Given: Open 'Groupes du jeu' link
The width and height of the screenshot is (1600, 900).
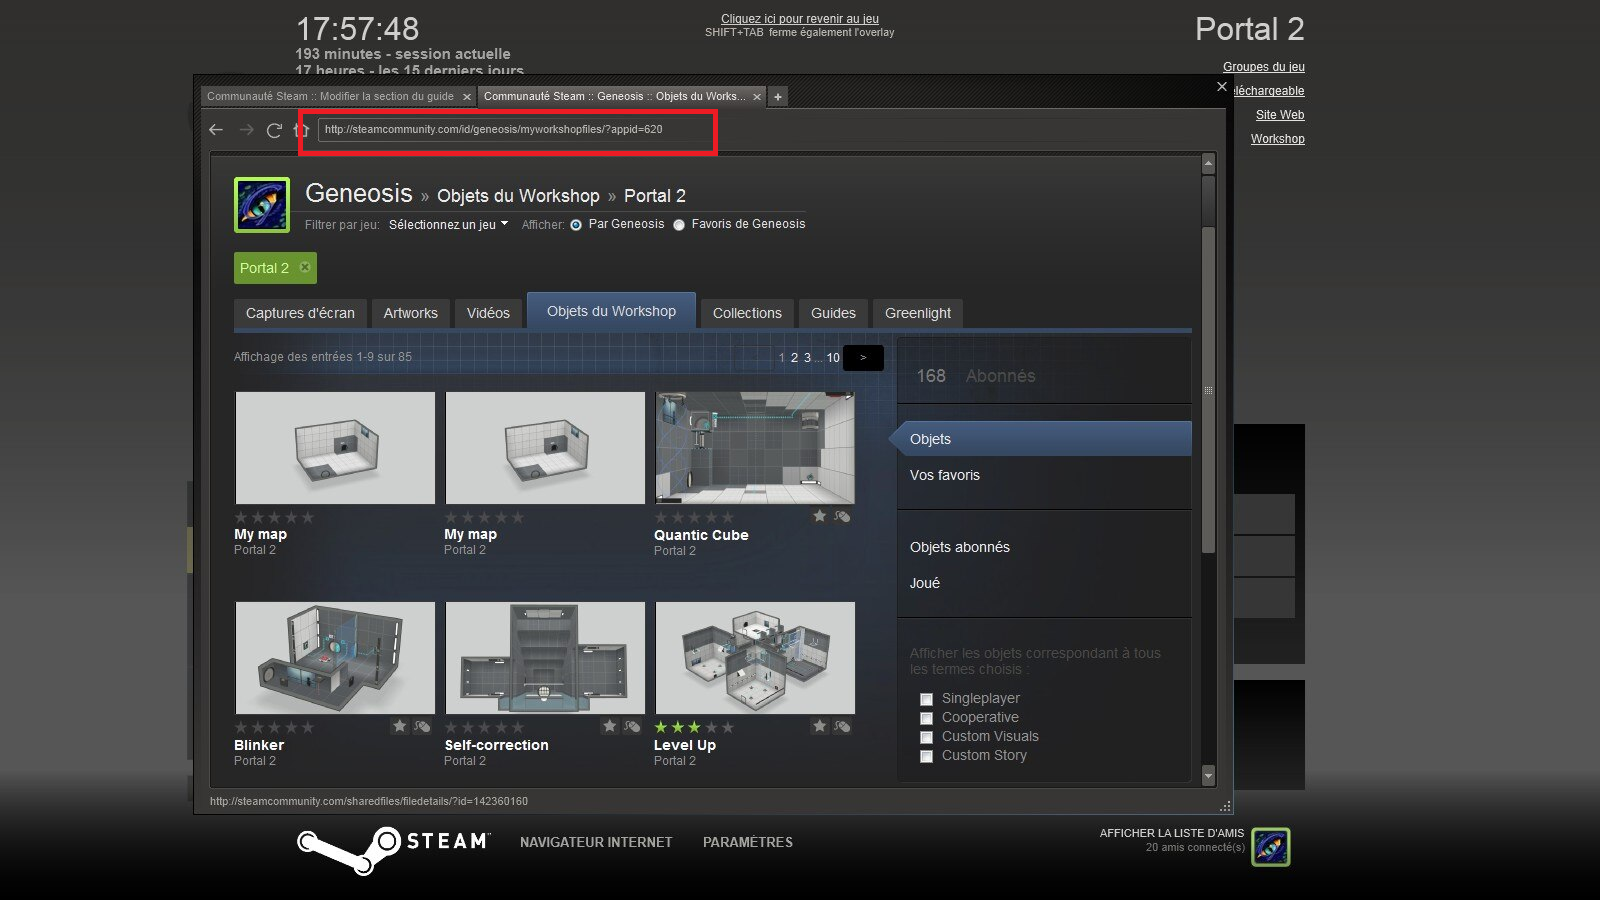Looking at the screenshot, I should pyautogui.click(x=1264, y=67).
